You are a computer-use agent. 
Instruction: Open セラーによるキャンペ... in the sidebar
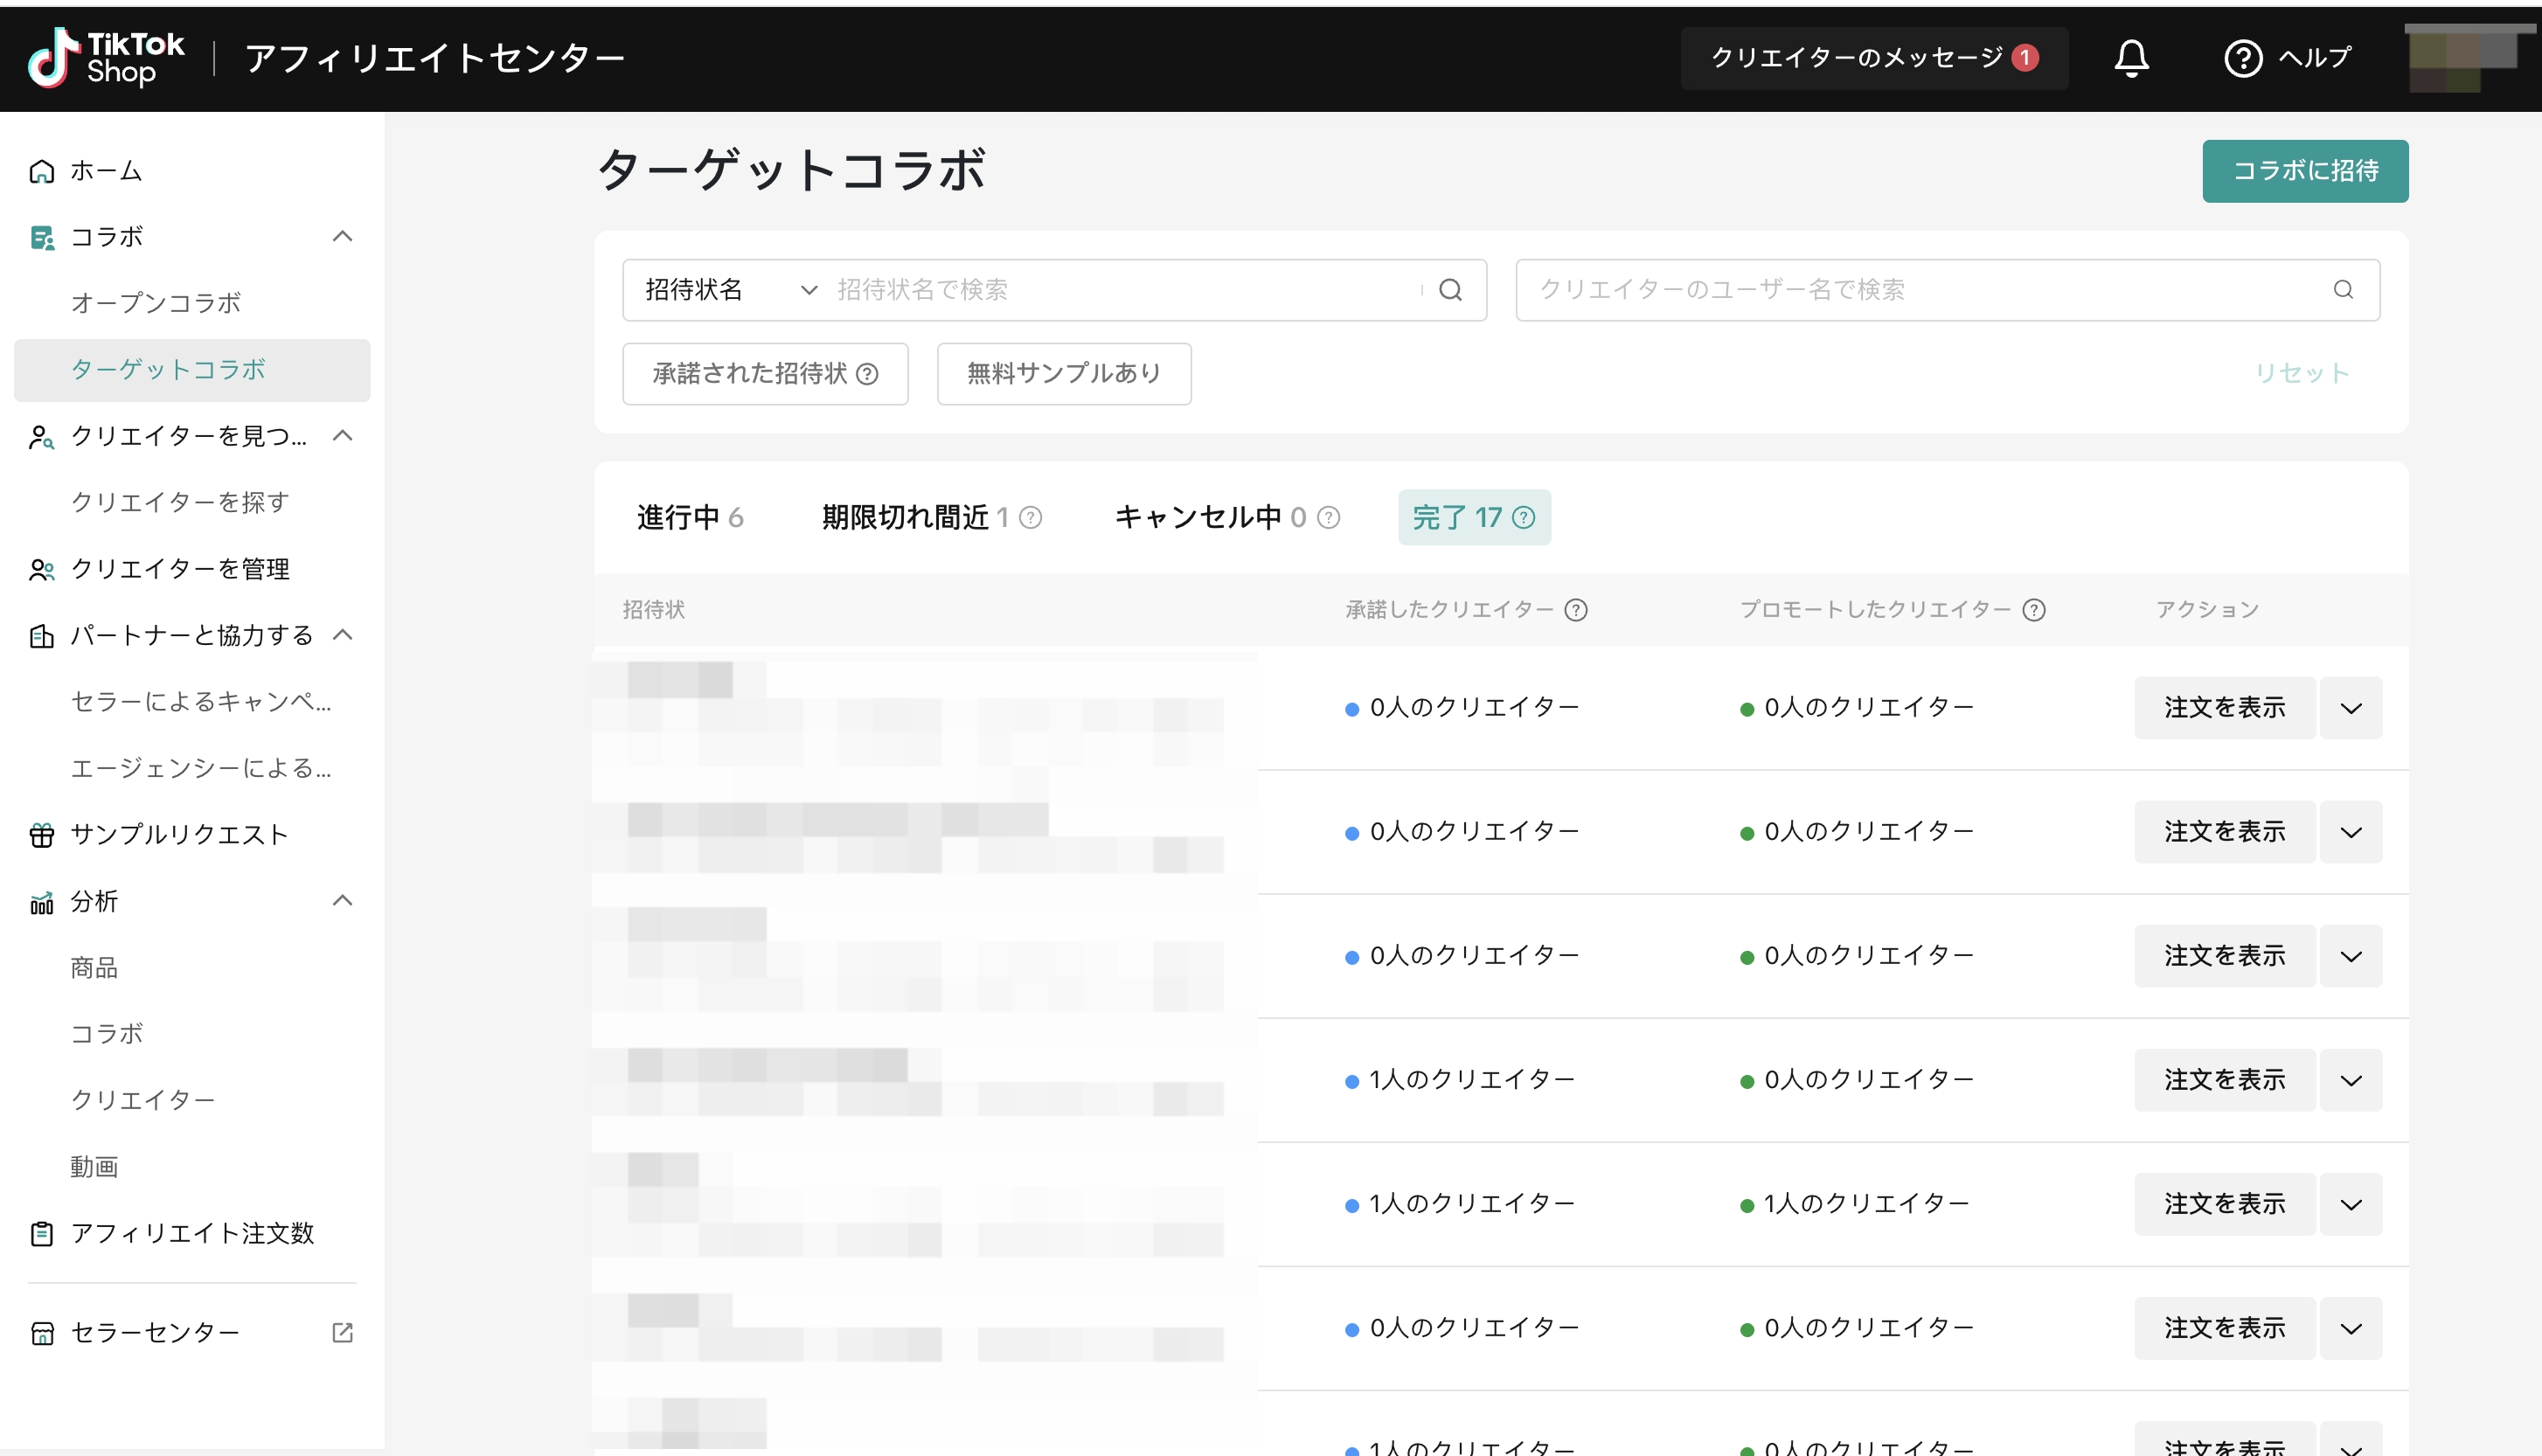pos(200,702)
